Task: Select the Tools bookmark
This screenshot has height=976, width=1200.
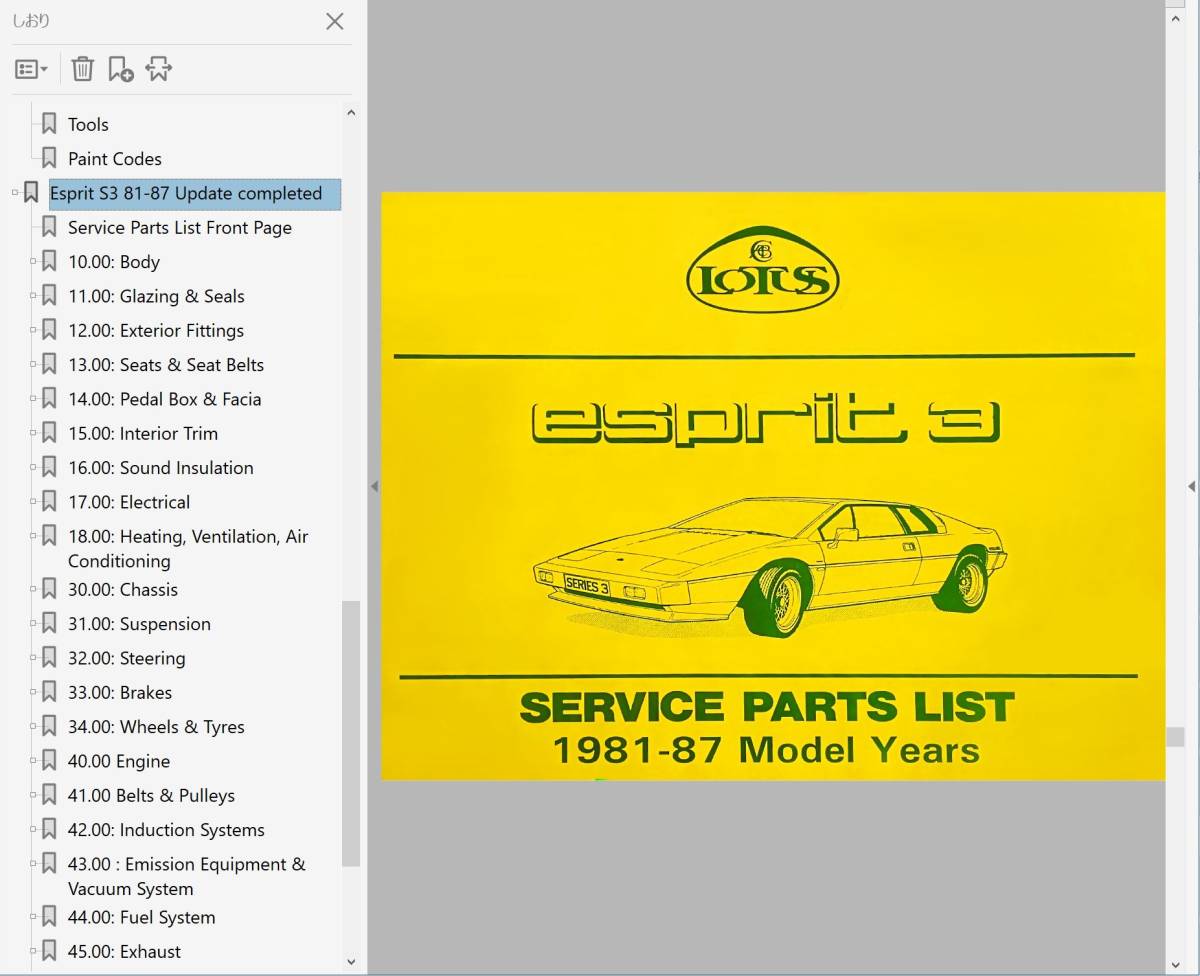Action: tap(88, 125)
